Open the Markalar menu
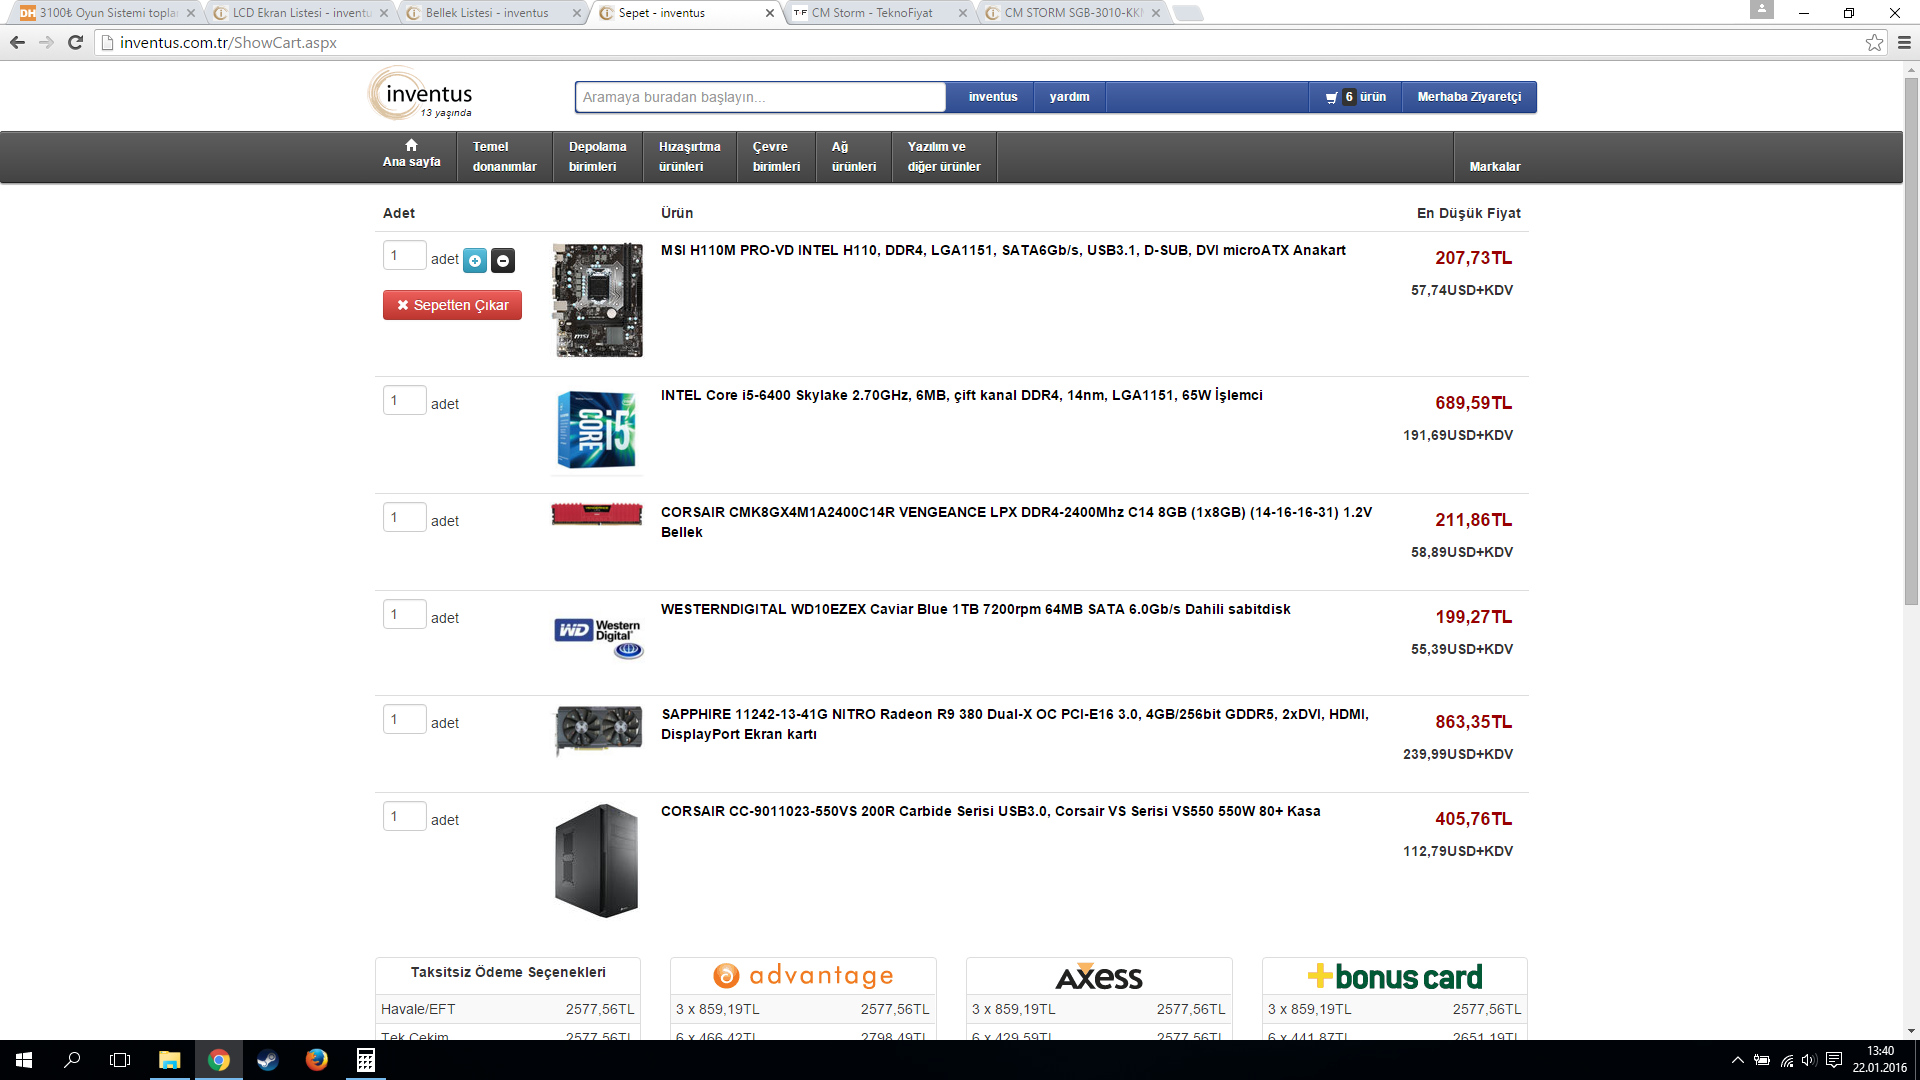The image size is (1920, 1080). pyautogui.click(x=1494, y=166)
